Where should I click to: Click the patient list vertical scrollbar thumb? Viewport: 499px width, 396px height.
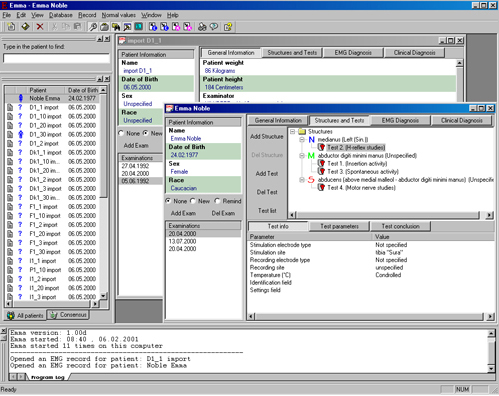point(103,145)
